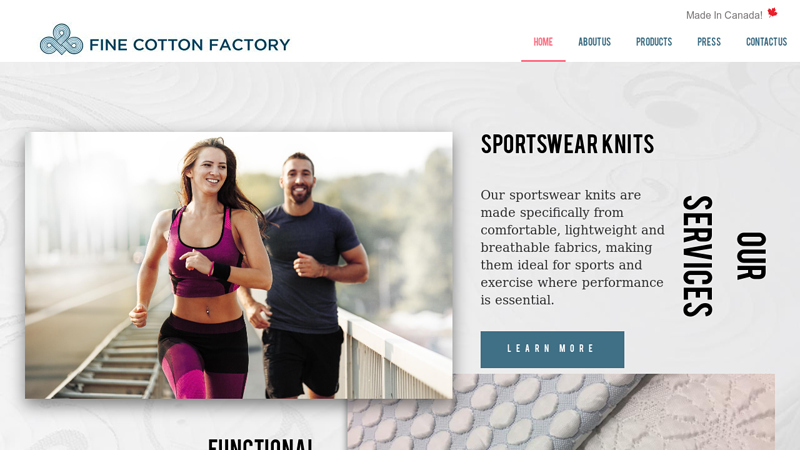Image resolution: width=800 pixels, height=450 pixels.
Task: Click the Fine Cotton Factory brand text
Action: (x=189, y=45)
